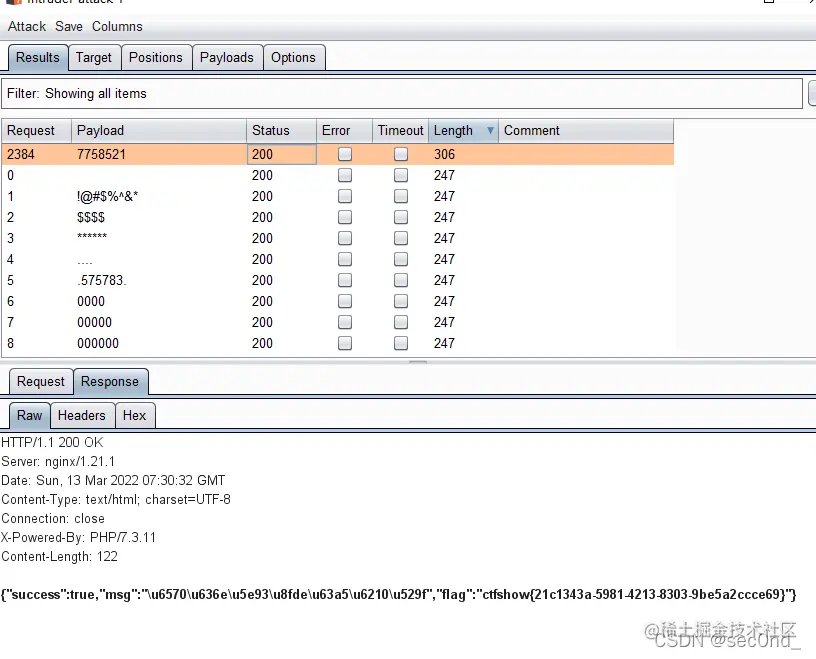
Task: Click the Filter: Showing all items bar
Action: (x=402, y=94)
